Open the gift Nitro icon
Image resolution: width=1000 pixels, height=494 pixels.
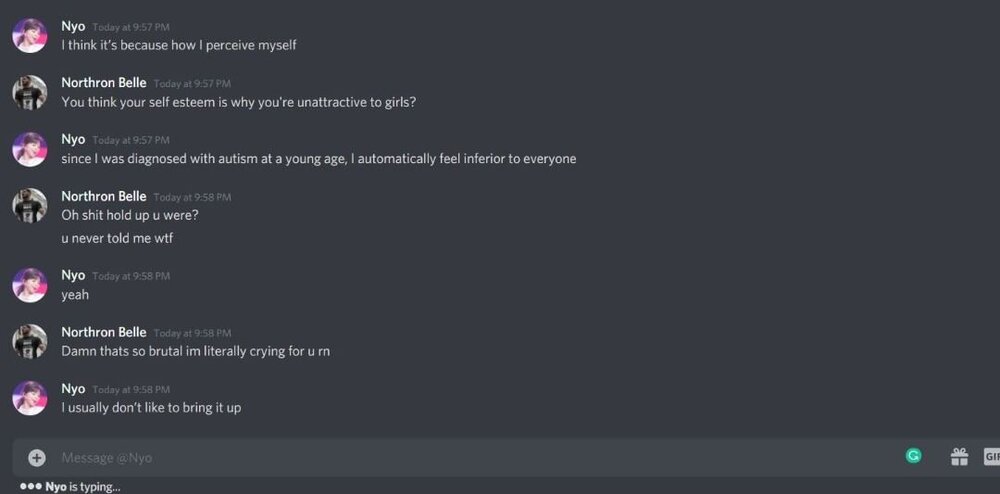959,456
